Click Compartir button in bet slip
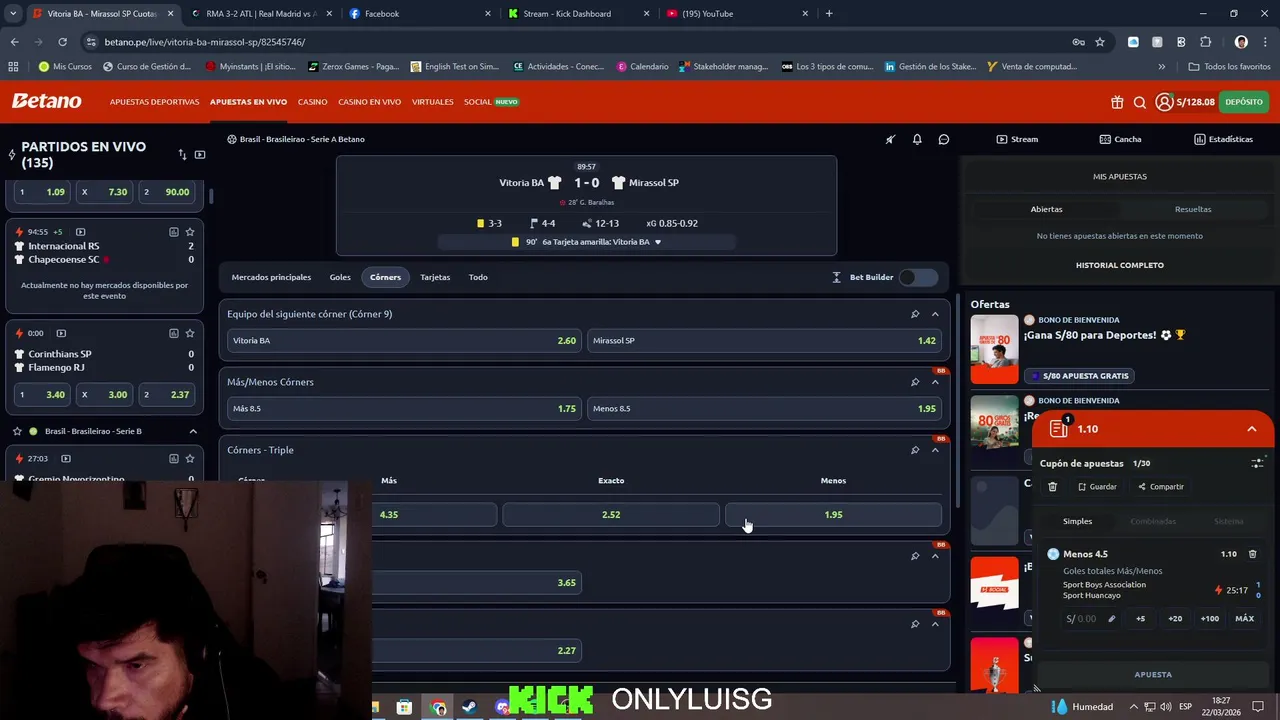This screenshot has height=720, width=1280. (x=1161, y=487)
